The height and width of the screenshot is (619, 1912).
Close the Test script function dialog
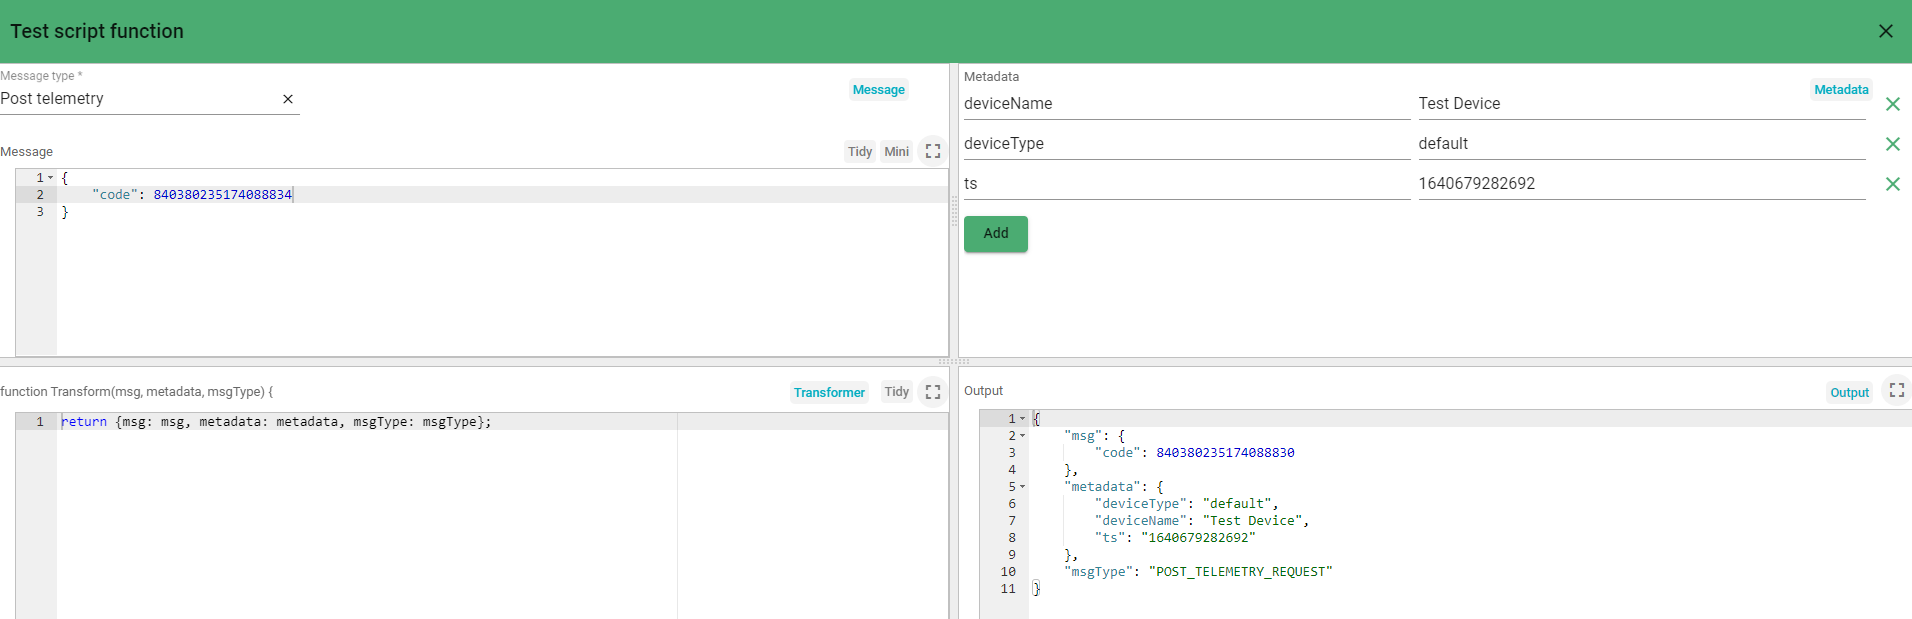point(1885,31)
